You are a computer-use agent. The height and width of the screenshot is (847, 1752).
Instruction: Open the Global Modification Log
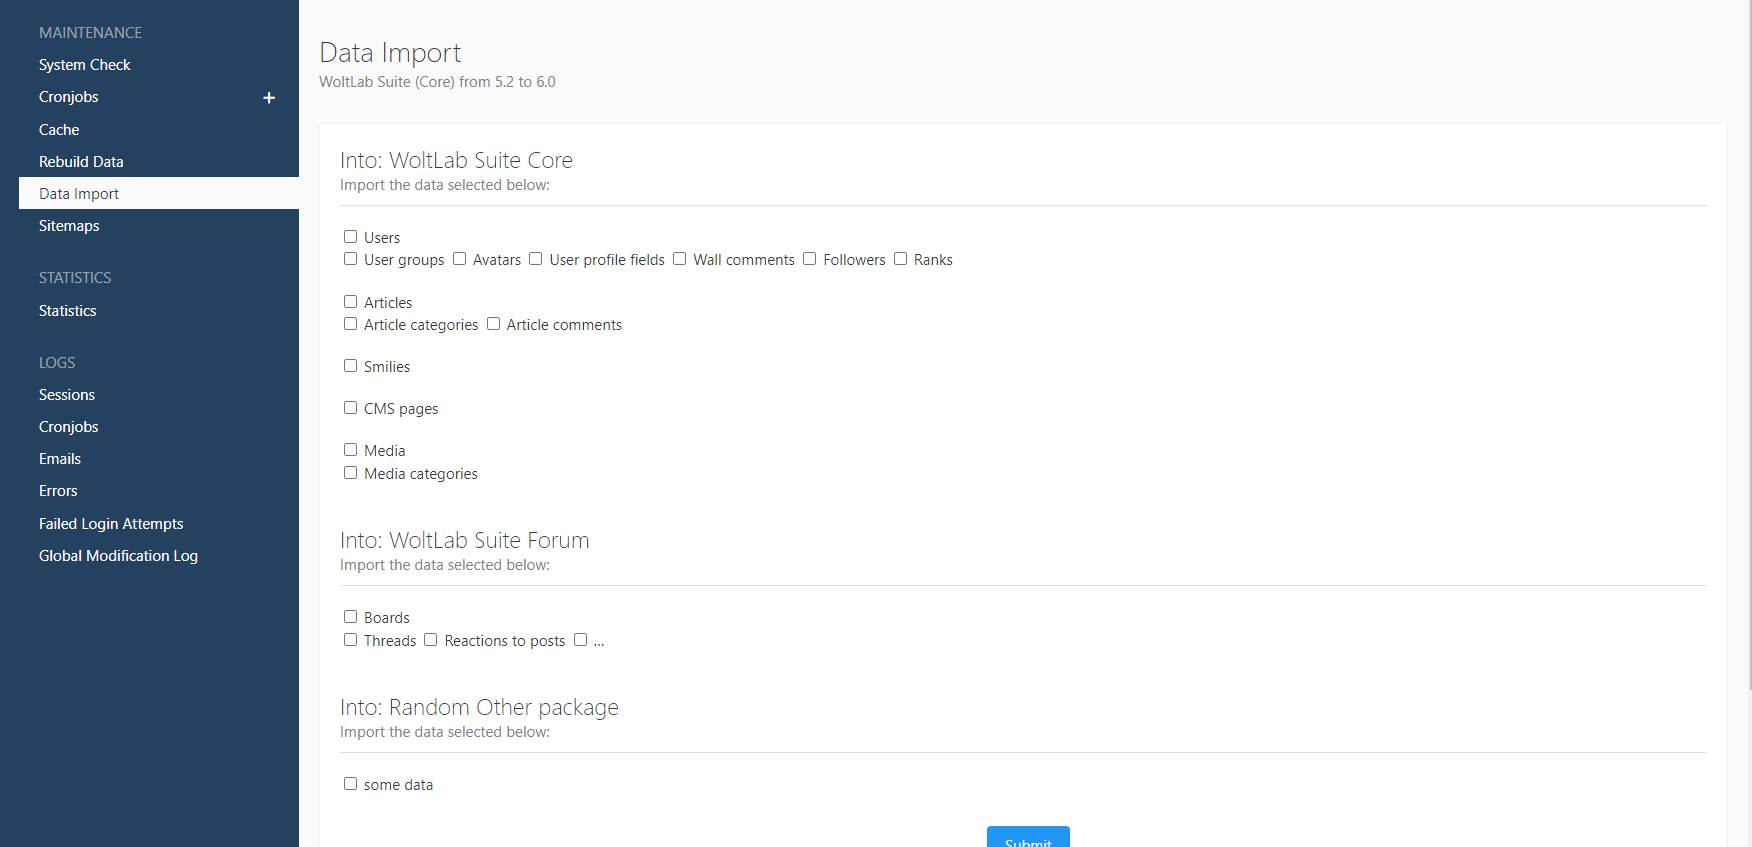(x=118, y=556)
